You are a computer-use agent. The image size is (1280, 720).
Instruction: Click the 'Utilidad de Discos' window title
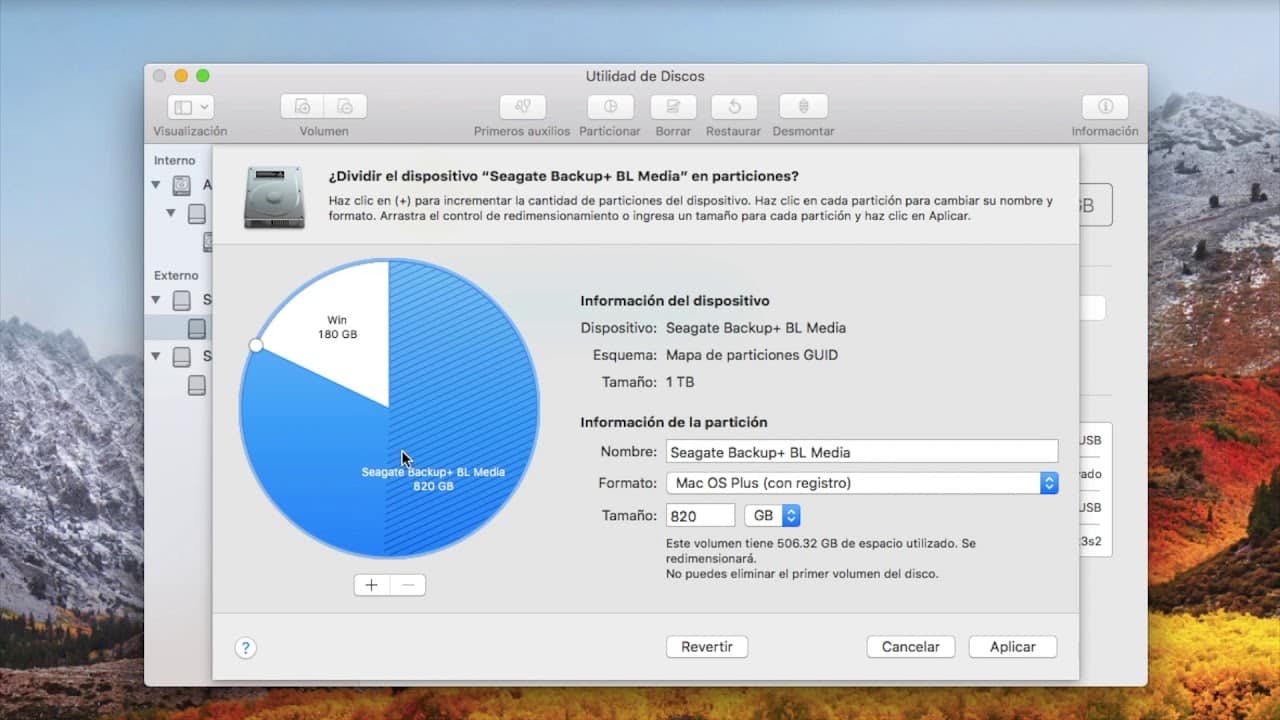point(645,76)
